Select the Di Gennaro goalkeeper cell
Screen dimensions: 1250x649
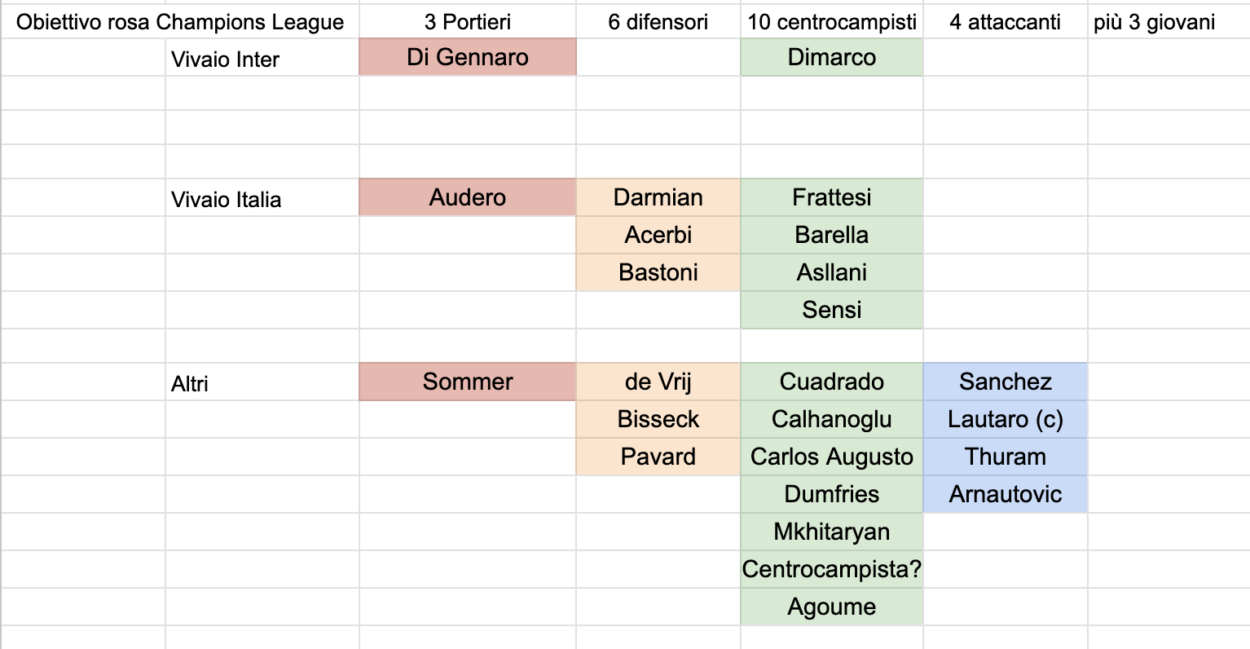(x=467, y=57)
